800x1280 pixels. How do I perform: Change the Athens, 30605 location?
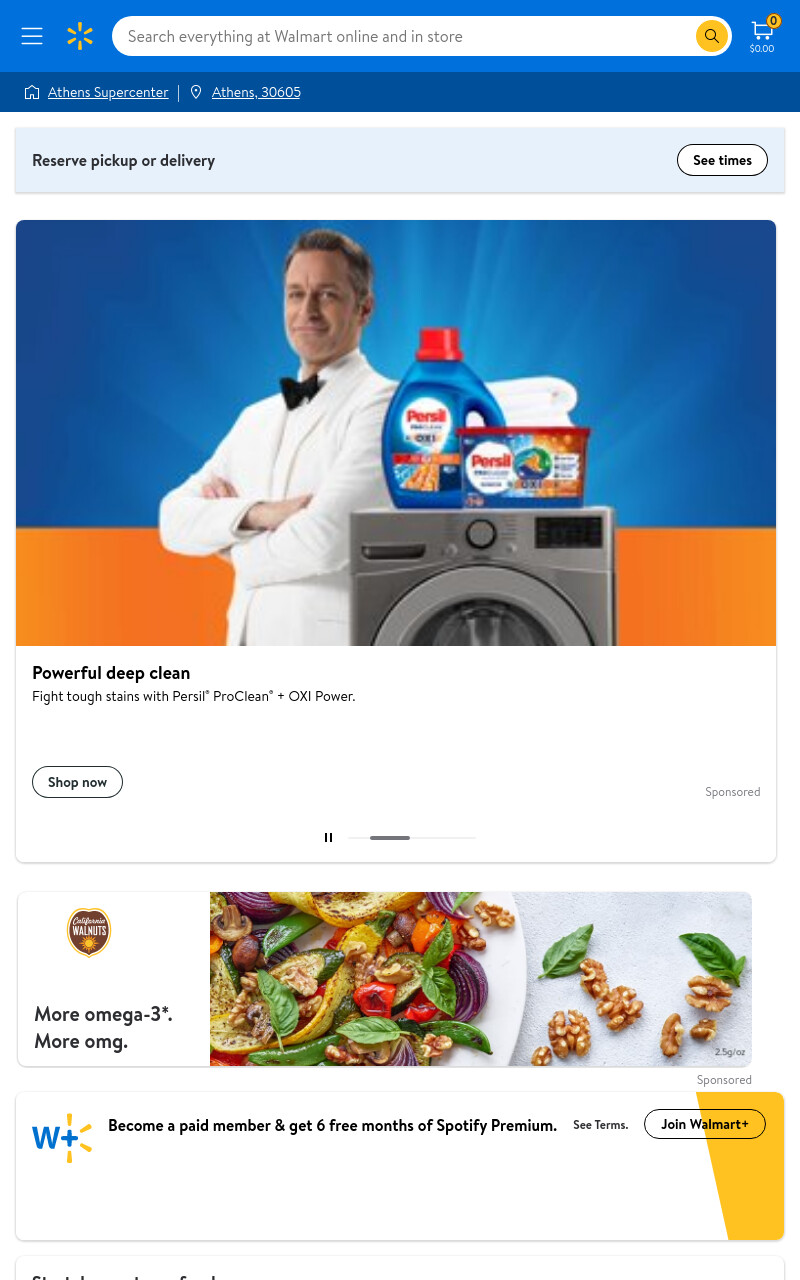tap(256, 92)
